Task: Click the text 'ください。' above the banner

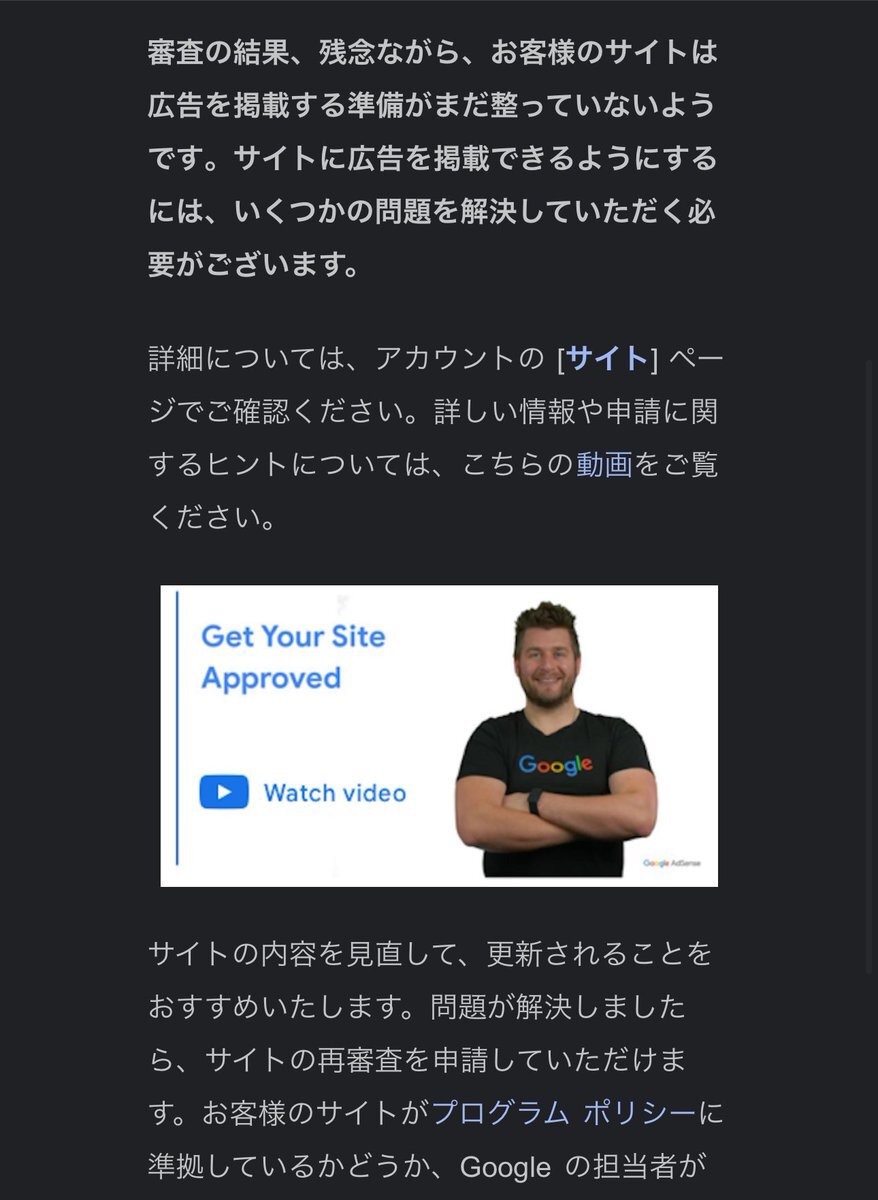Action: (212, 517)
